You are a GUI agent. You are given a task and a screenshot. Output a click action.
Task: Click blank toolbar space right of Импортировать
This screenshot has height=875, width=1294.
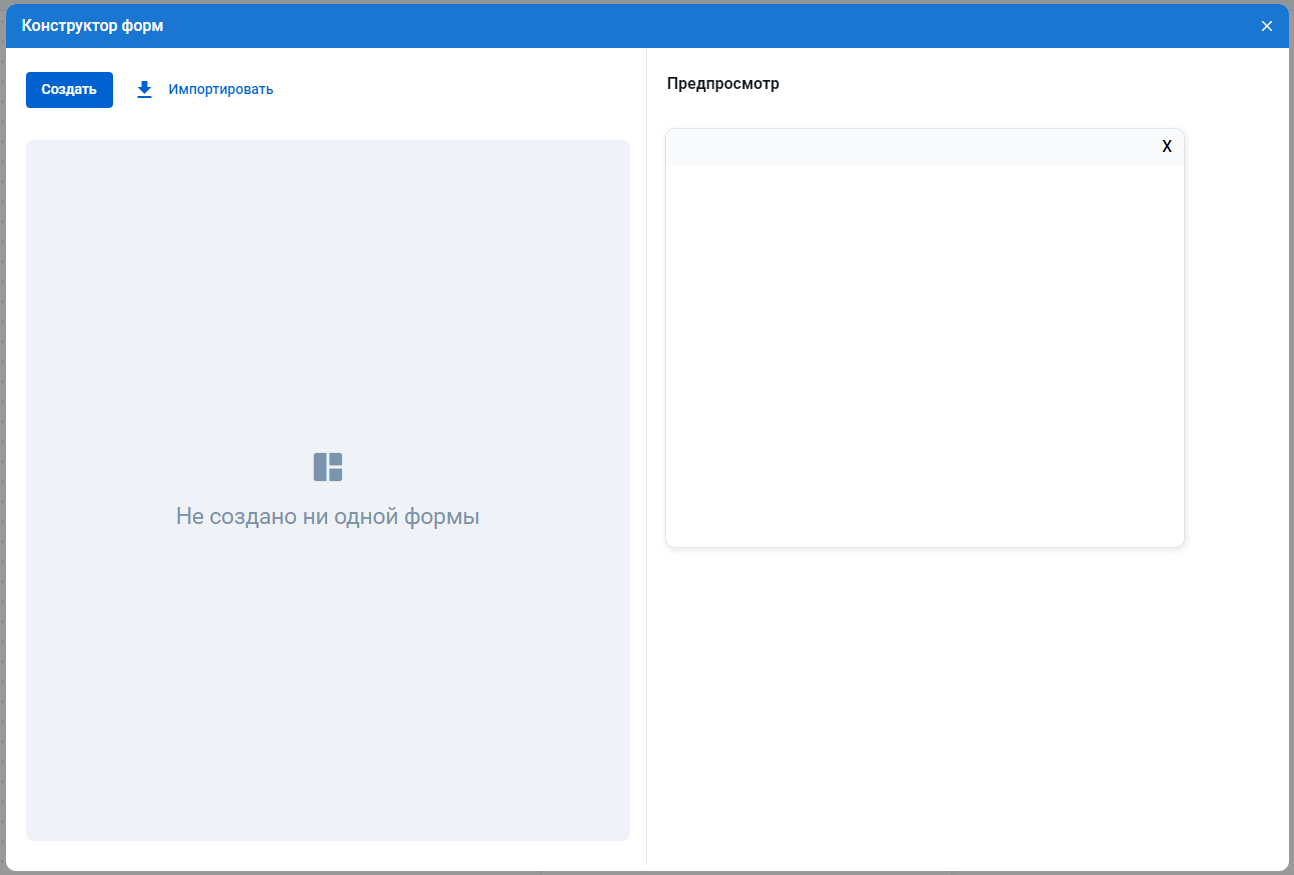pos(450,89)
